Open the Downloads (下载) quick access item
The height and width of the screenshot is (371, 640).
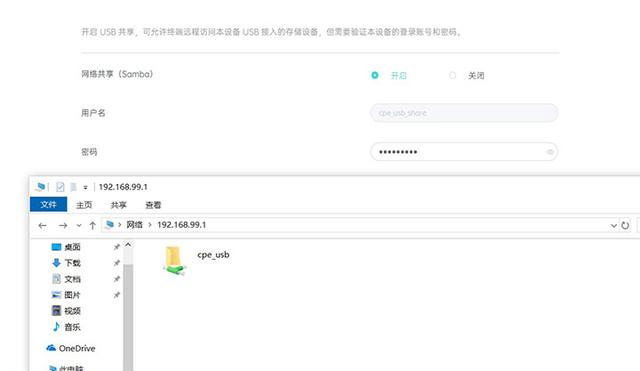(x=66, y=263)
